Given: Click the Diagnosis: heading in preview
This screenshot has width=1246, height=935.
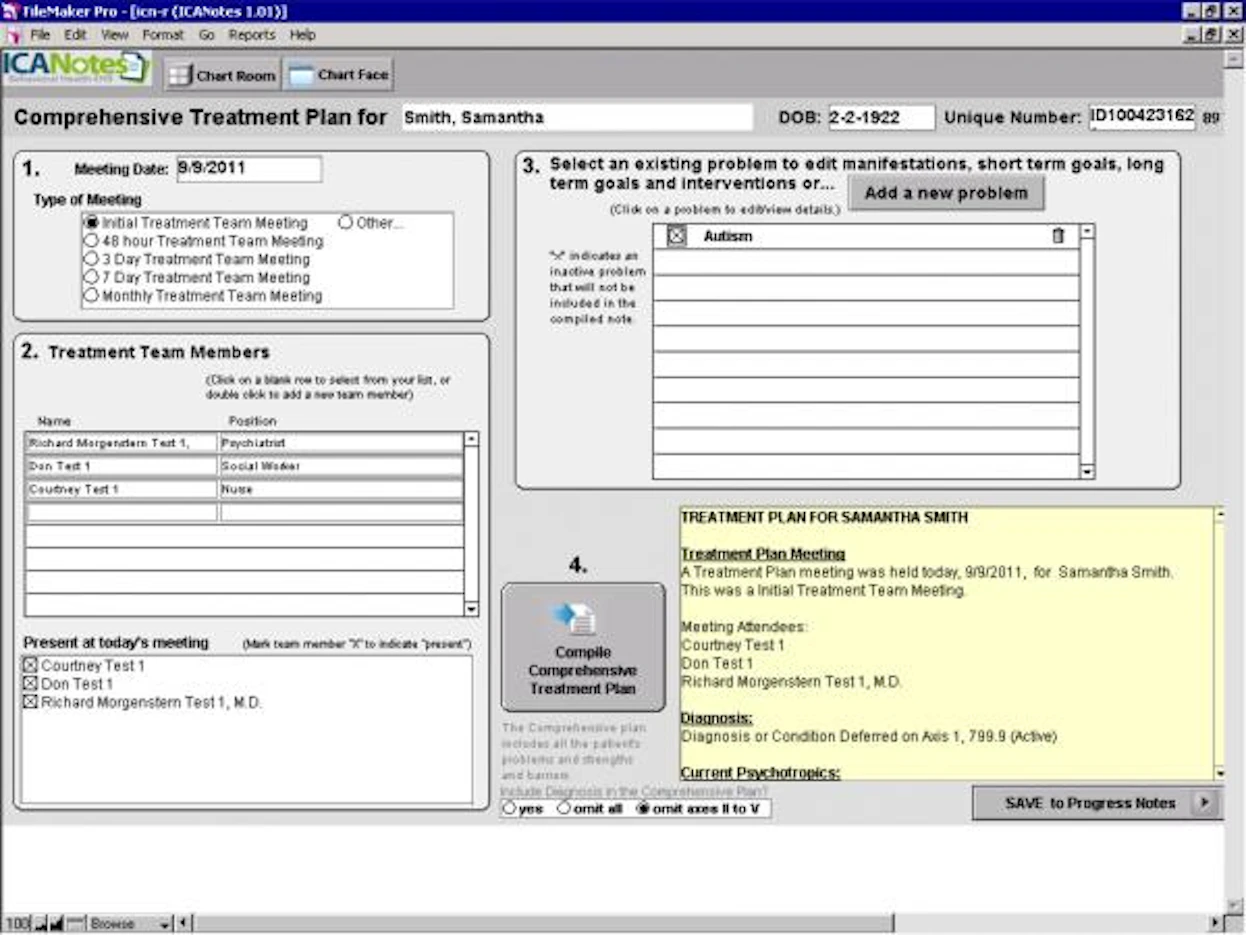Looking at the screenshot, I should click(x=717, y=718).
